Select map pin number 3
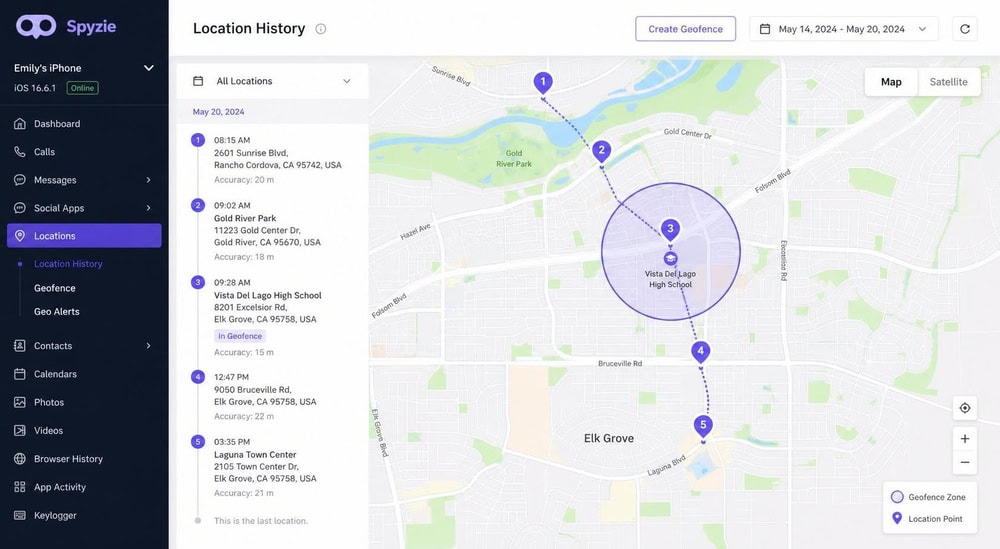 (670, 230)
